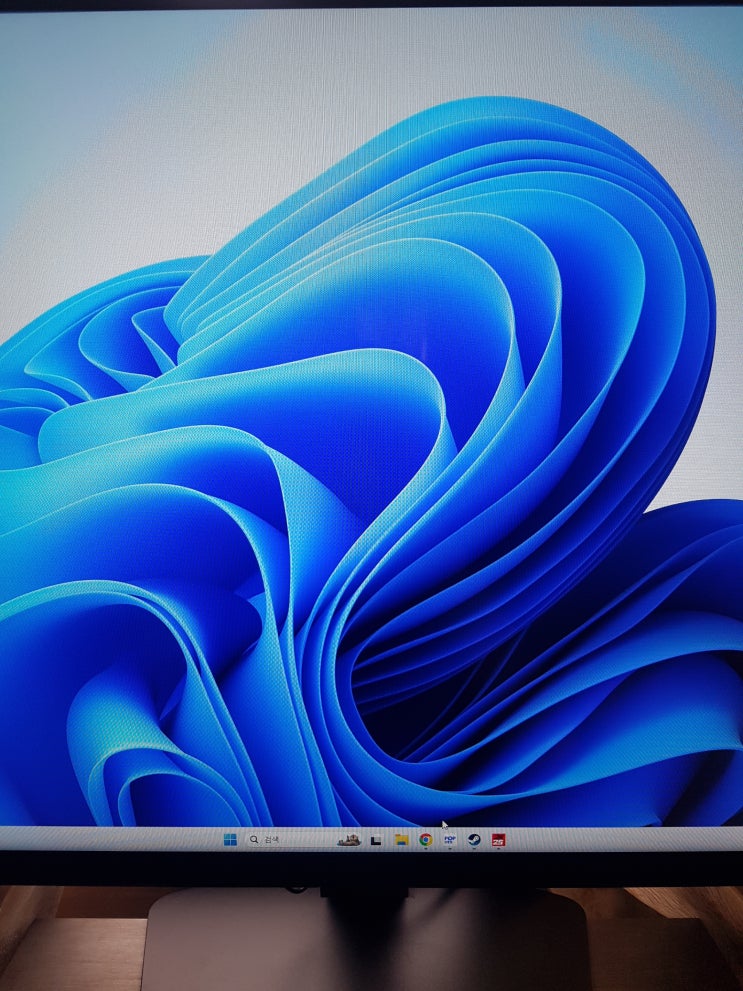Click the taskbar search box labeled 검색
The image size is (743, 991).
coord(303,839)
